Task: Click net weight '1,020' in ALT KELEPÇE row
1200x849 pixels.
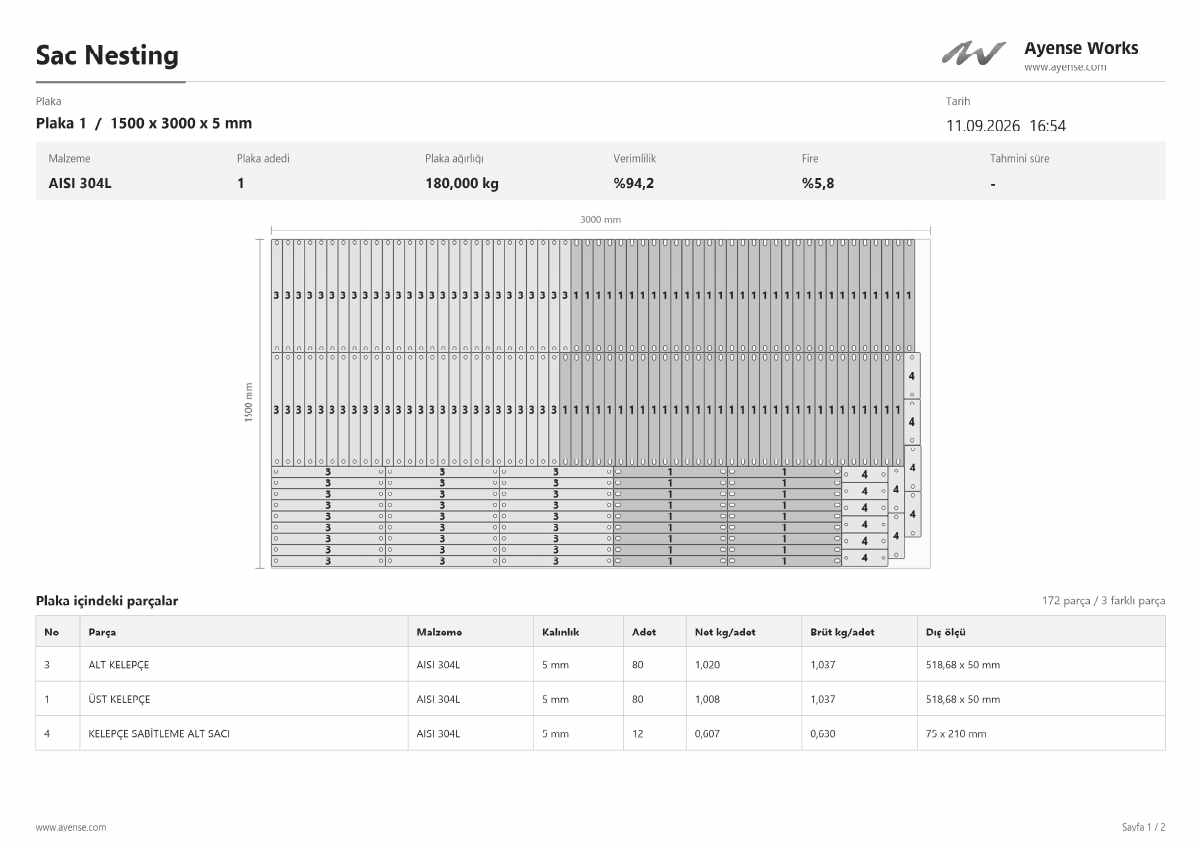Action: coord(707,664)
